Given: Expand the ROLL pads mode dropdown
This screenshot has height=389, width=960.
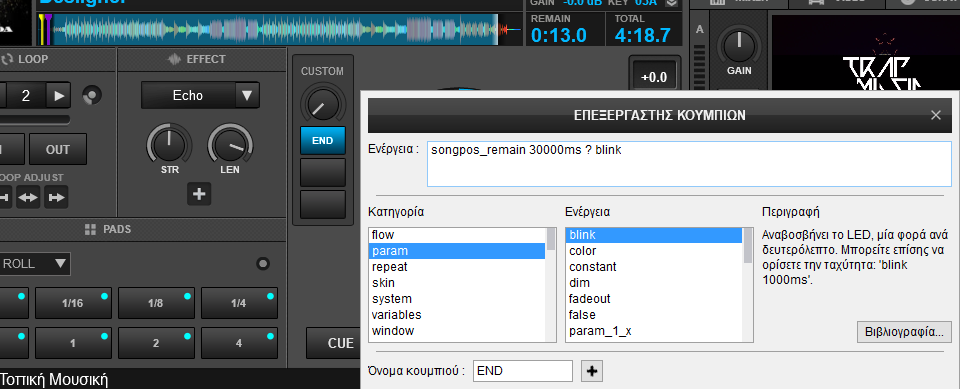Looking at the screenshot, I should tap(35, 264).
